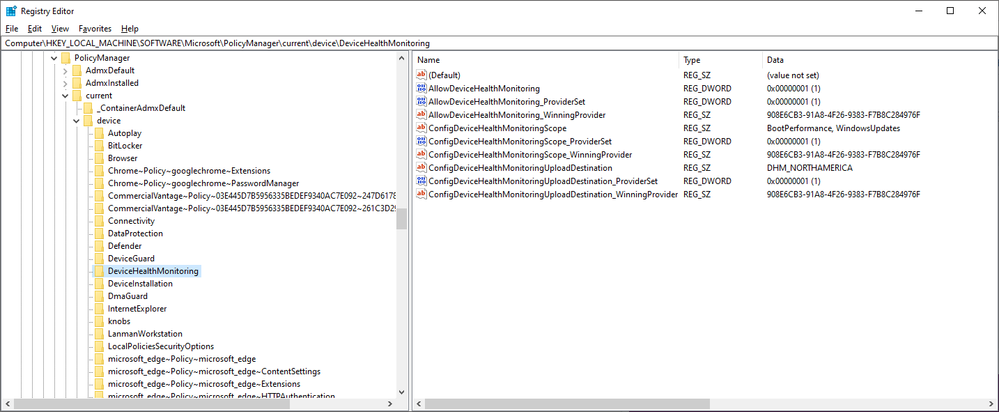Viewport: 999px width, 412px height.
Task: Click the DataProtection folder icon
Action: pyautogui.click(x=99, y=234)
